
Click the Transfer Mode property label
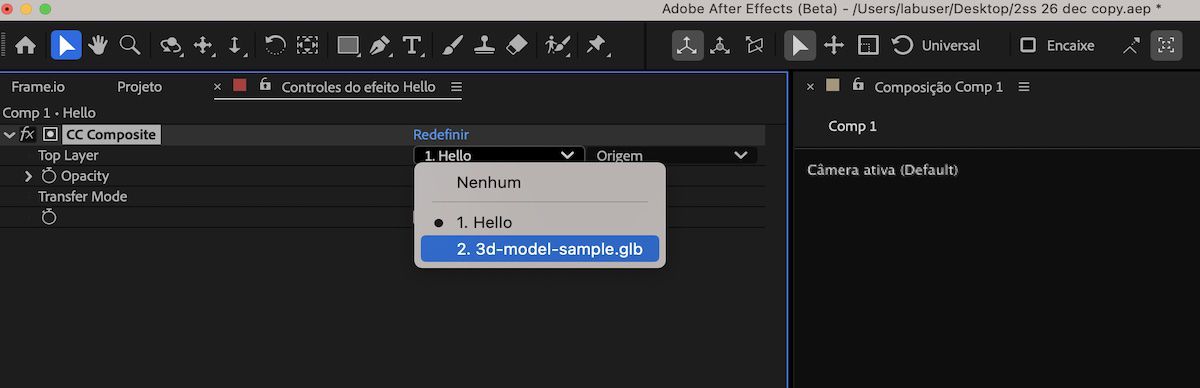82,196
